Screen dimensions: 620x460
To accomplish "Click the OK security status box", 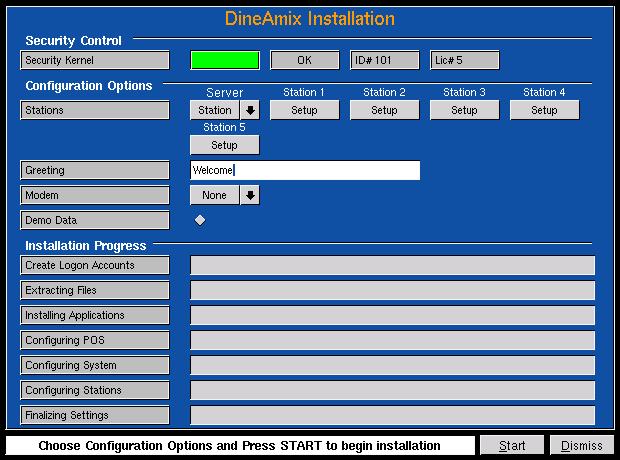I will [x=304, y=60].
